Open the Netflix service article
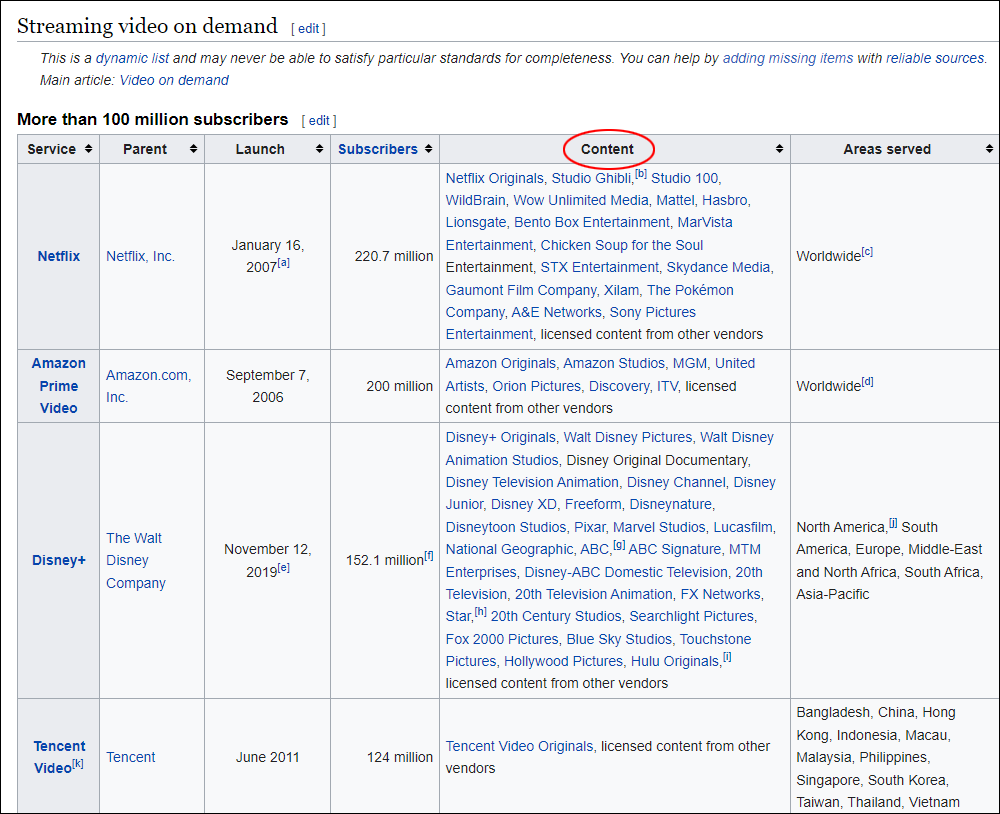The image size is (1000, 814). (x=59, y=256)
